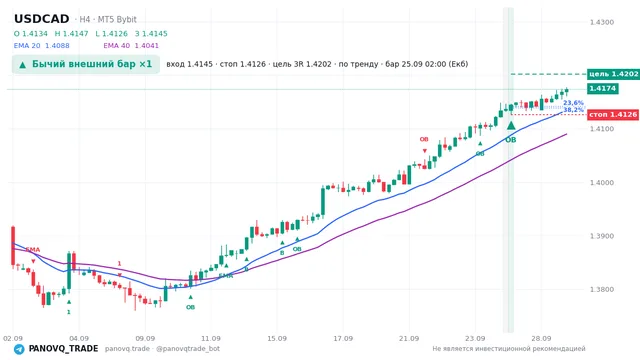This screenshot has width=640, height=360.
Task: Click the 'H4 · MT5 Bybit' timeframe label
Action: (x=108, y=20)
